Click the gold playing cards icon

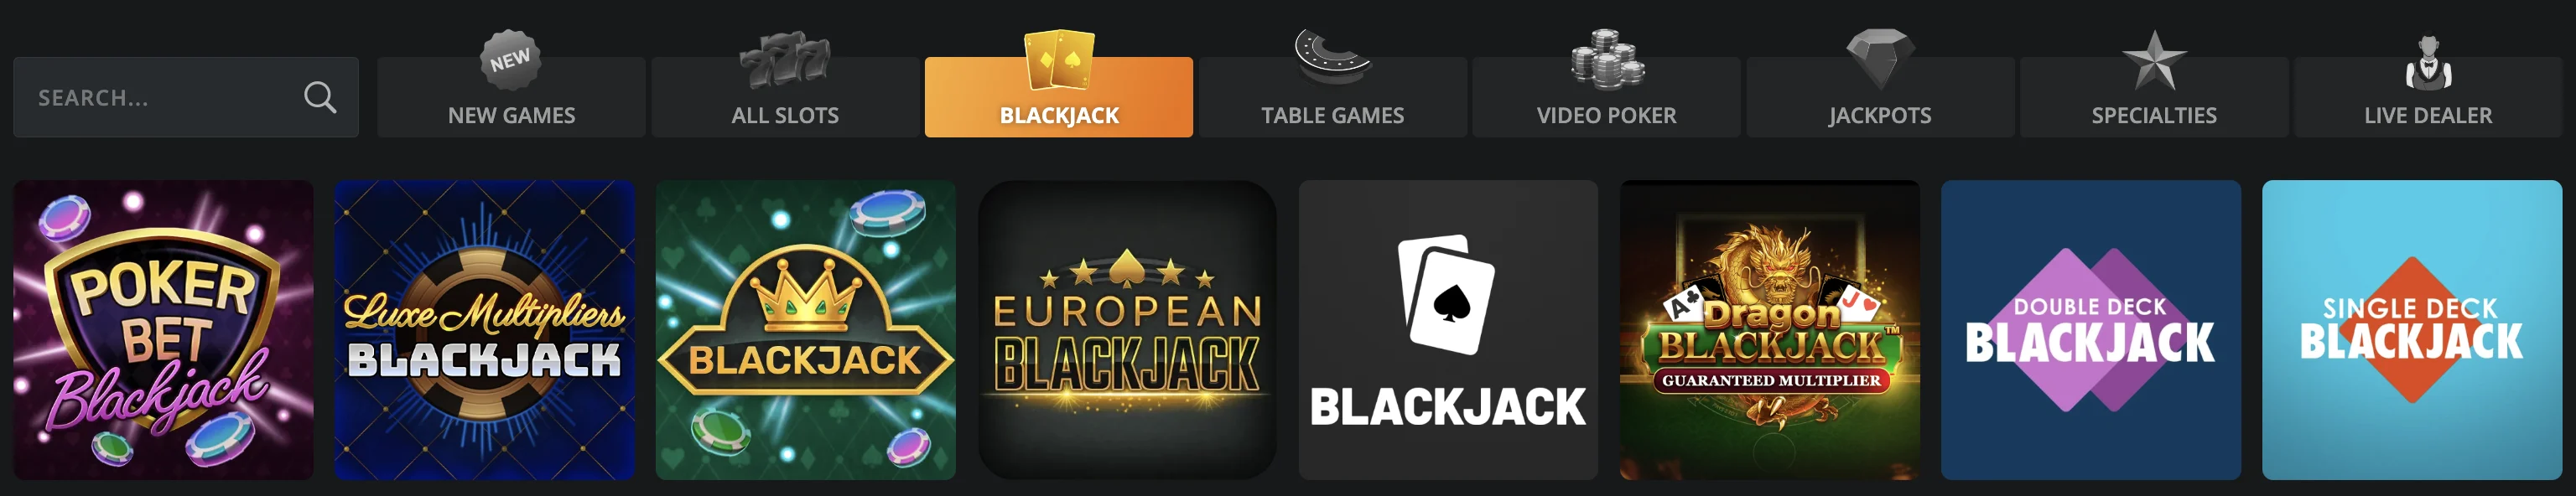(1059, 60)
